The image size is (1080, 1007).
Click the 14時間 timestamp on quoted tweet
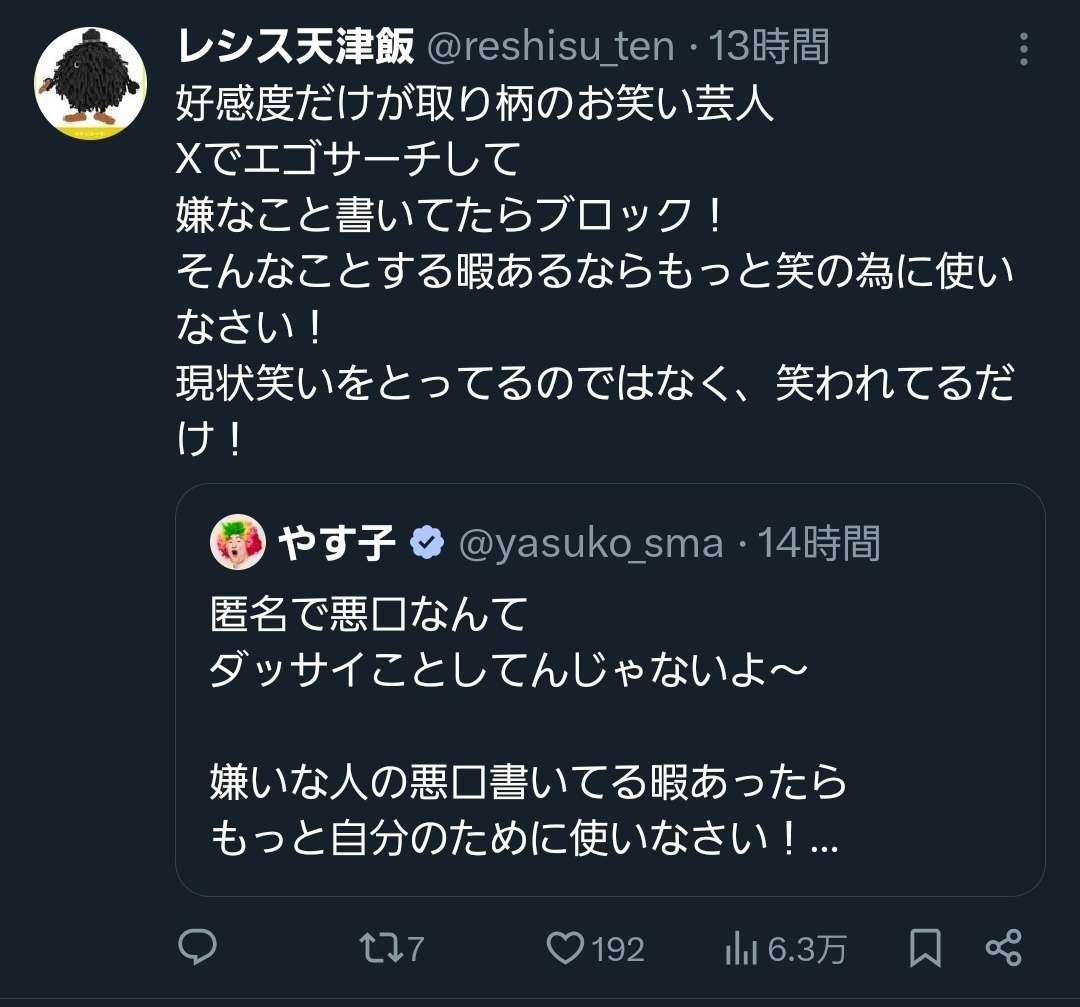pyautogui.click(x=818, y=543)
